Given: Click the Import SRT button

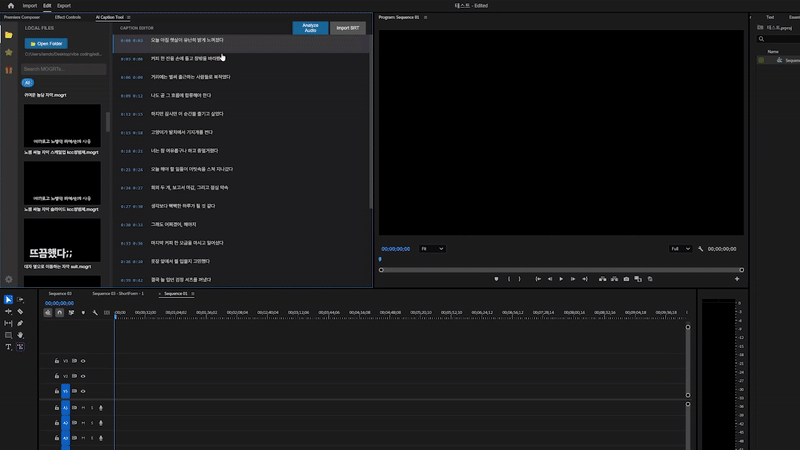Looking at the screenshot, I should (348, 28).
